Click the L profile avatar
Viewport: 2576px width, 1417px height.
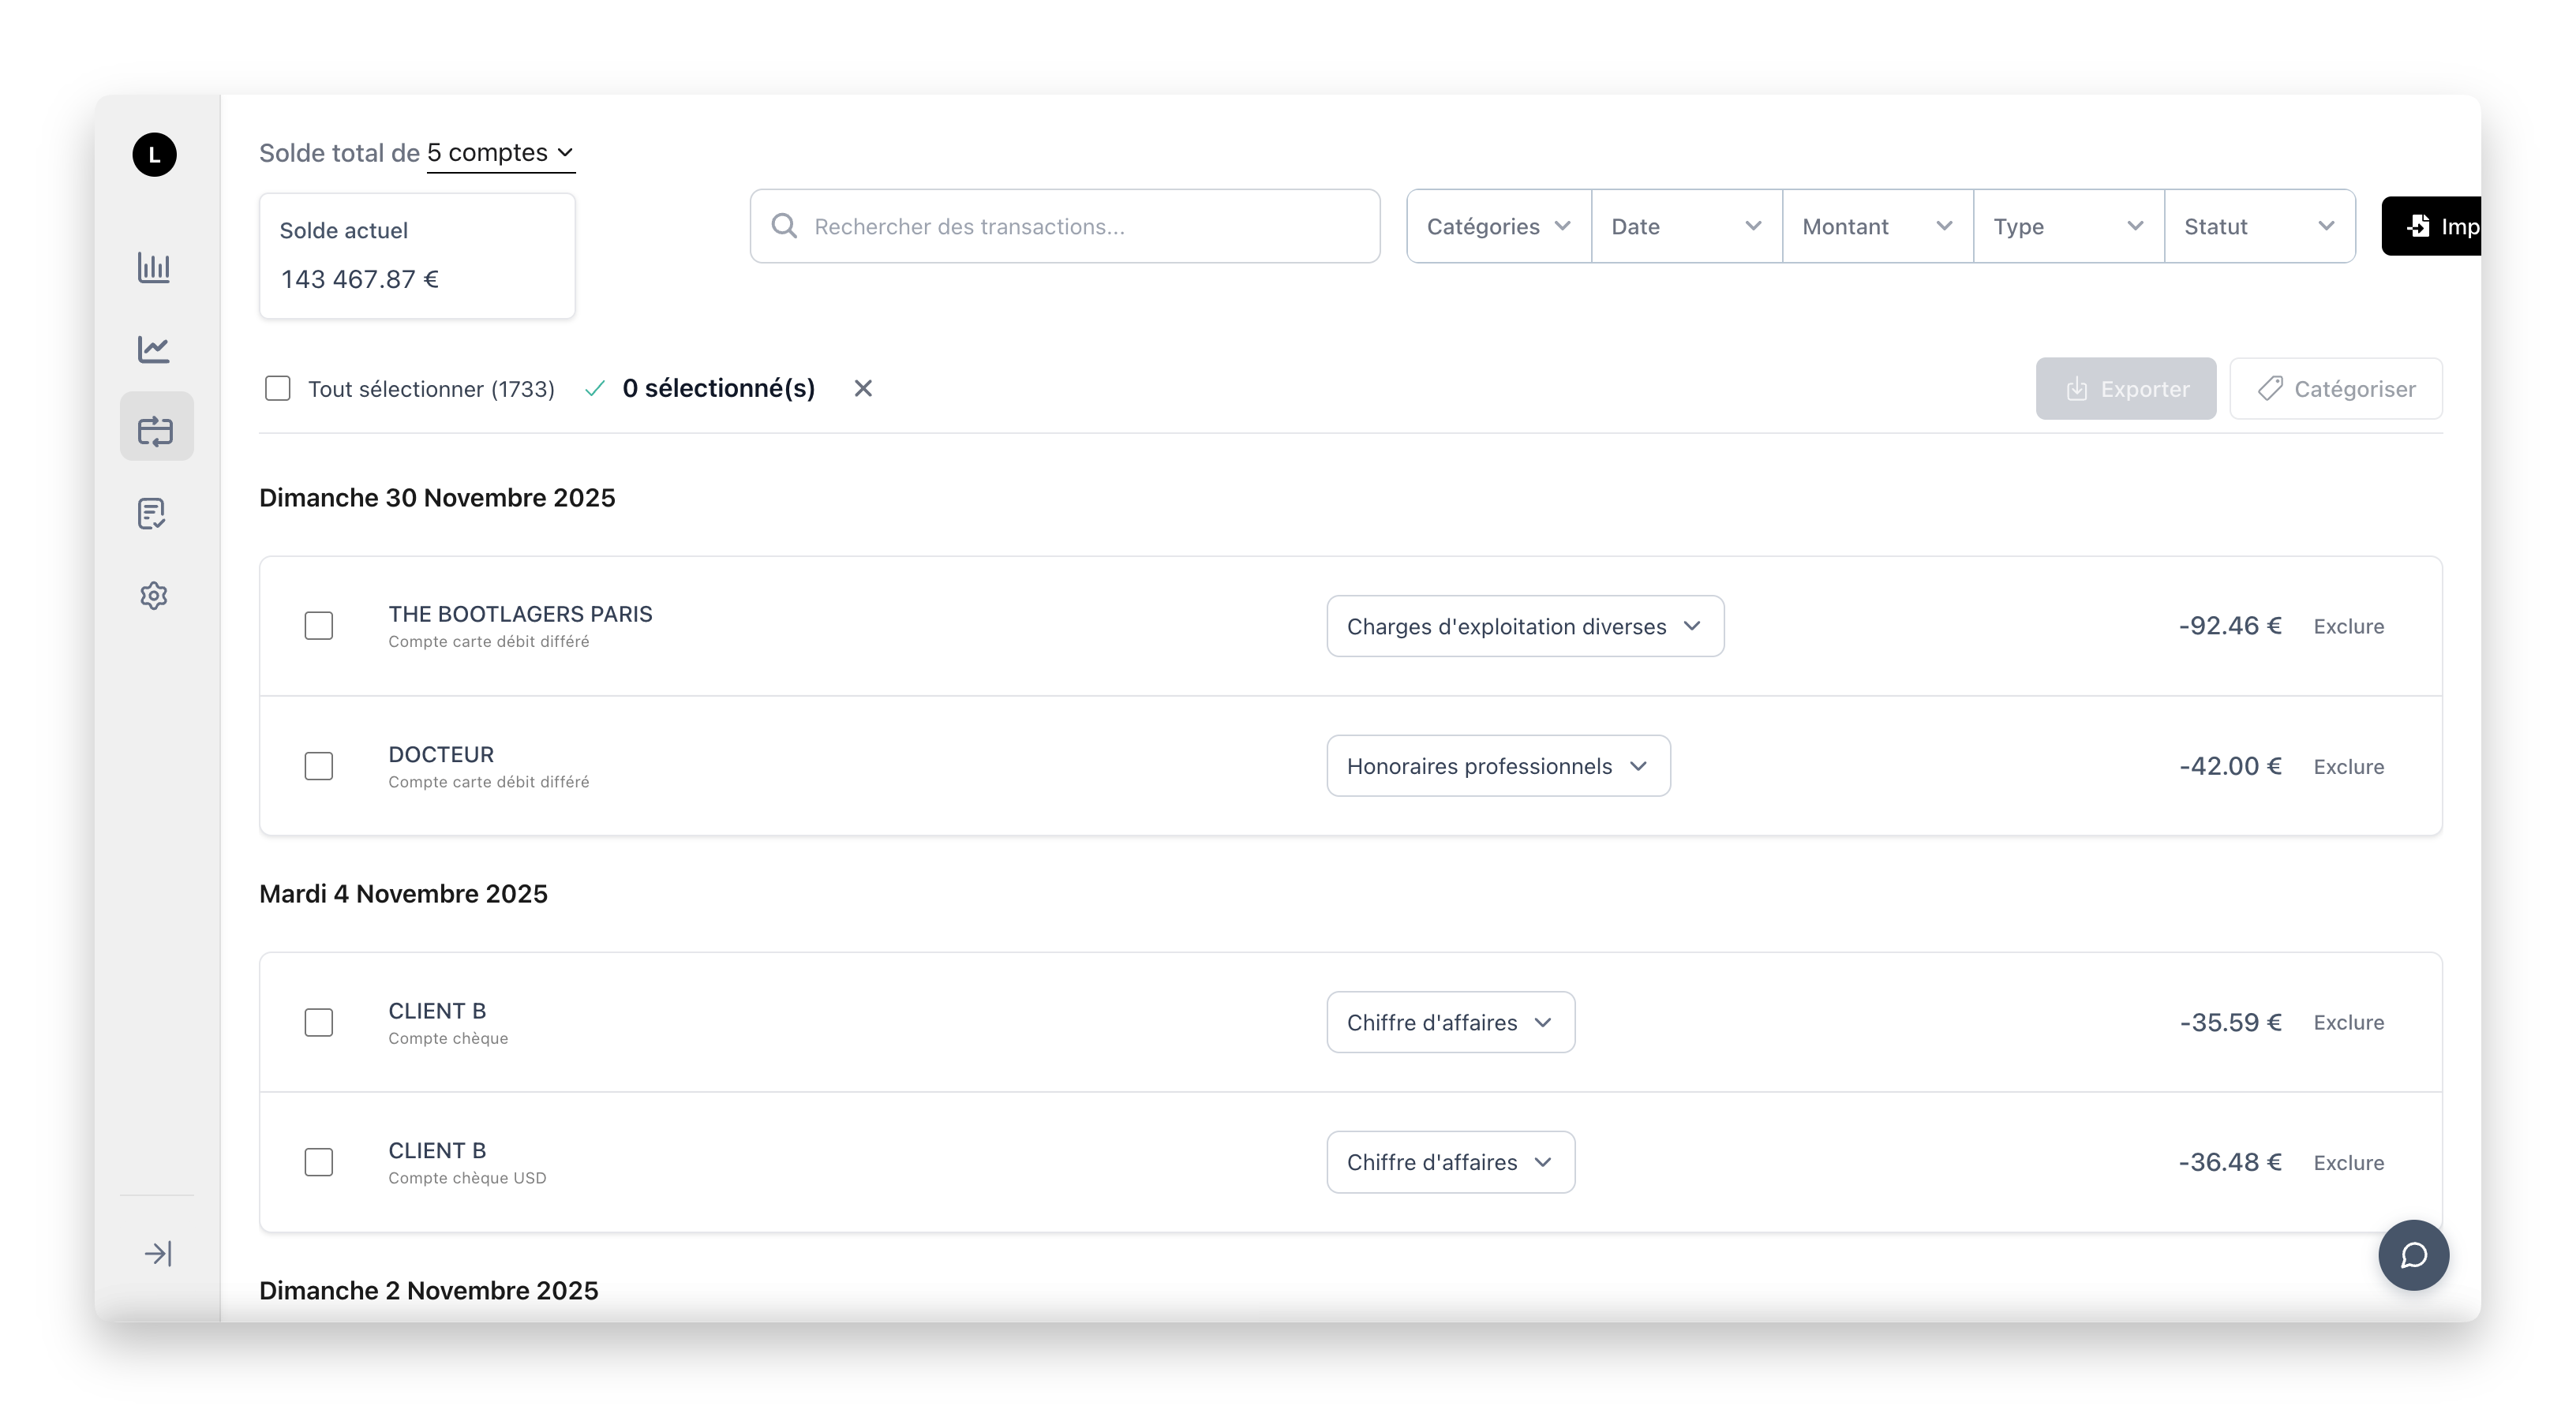155,154
